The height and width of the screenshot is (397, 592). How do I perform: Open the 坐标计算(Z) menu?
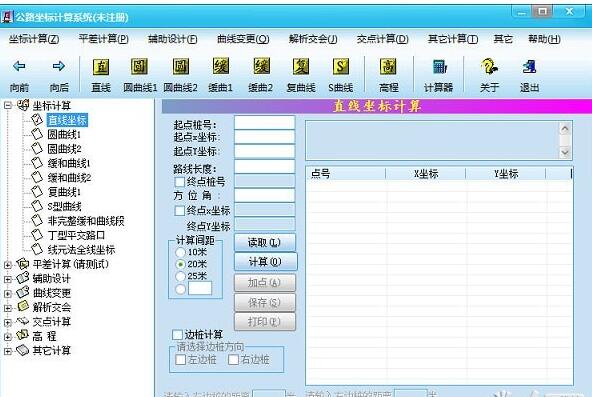pos(34,39)
